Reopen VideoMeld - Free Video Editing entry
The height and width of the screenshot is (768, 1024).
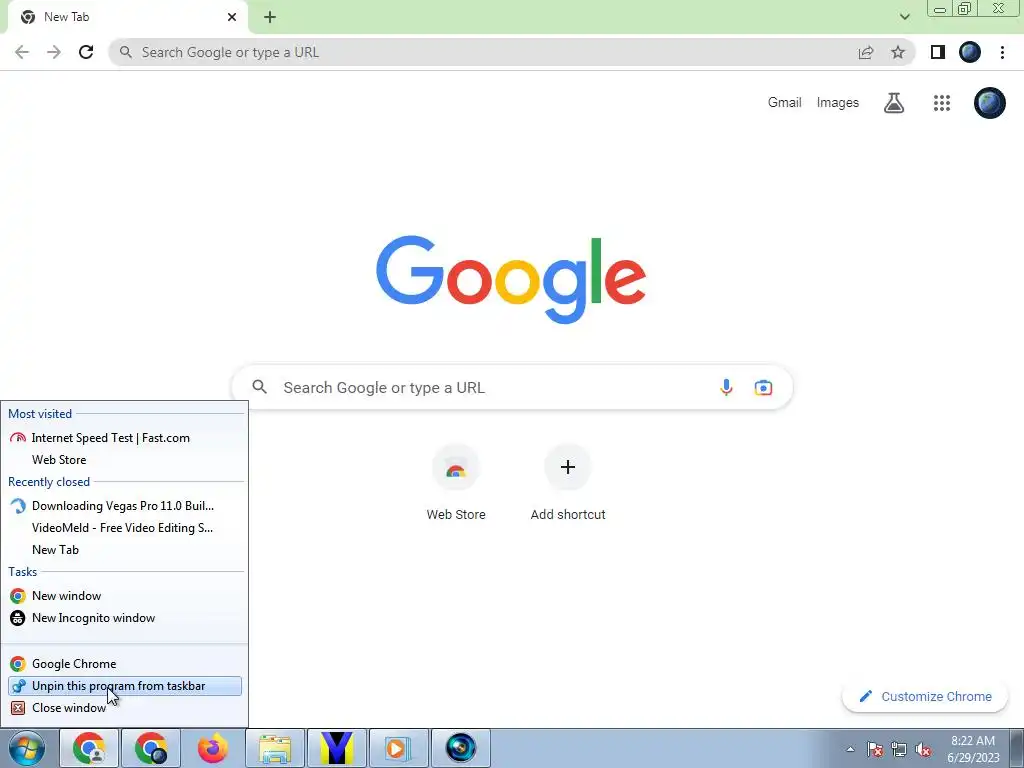(125, 528)
